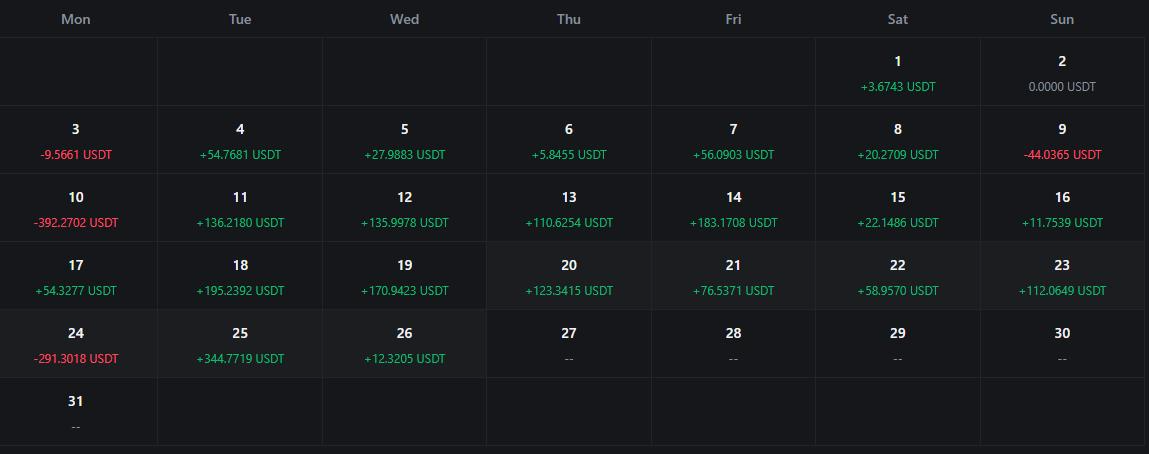The width and height of the screenshot is (1149, 454).
Task: Click day 16 with +11.7539 USDT
Action: tap(1062, 208)
